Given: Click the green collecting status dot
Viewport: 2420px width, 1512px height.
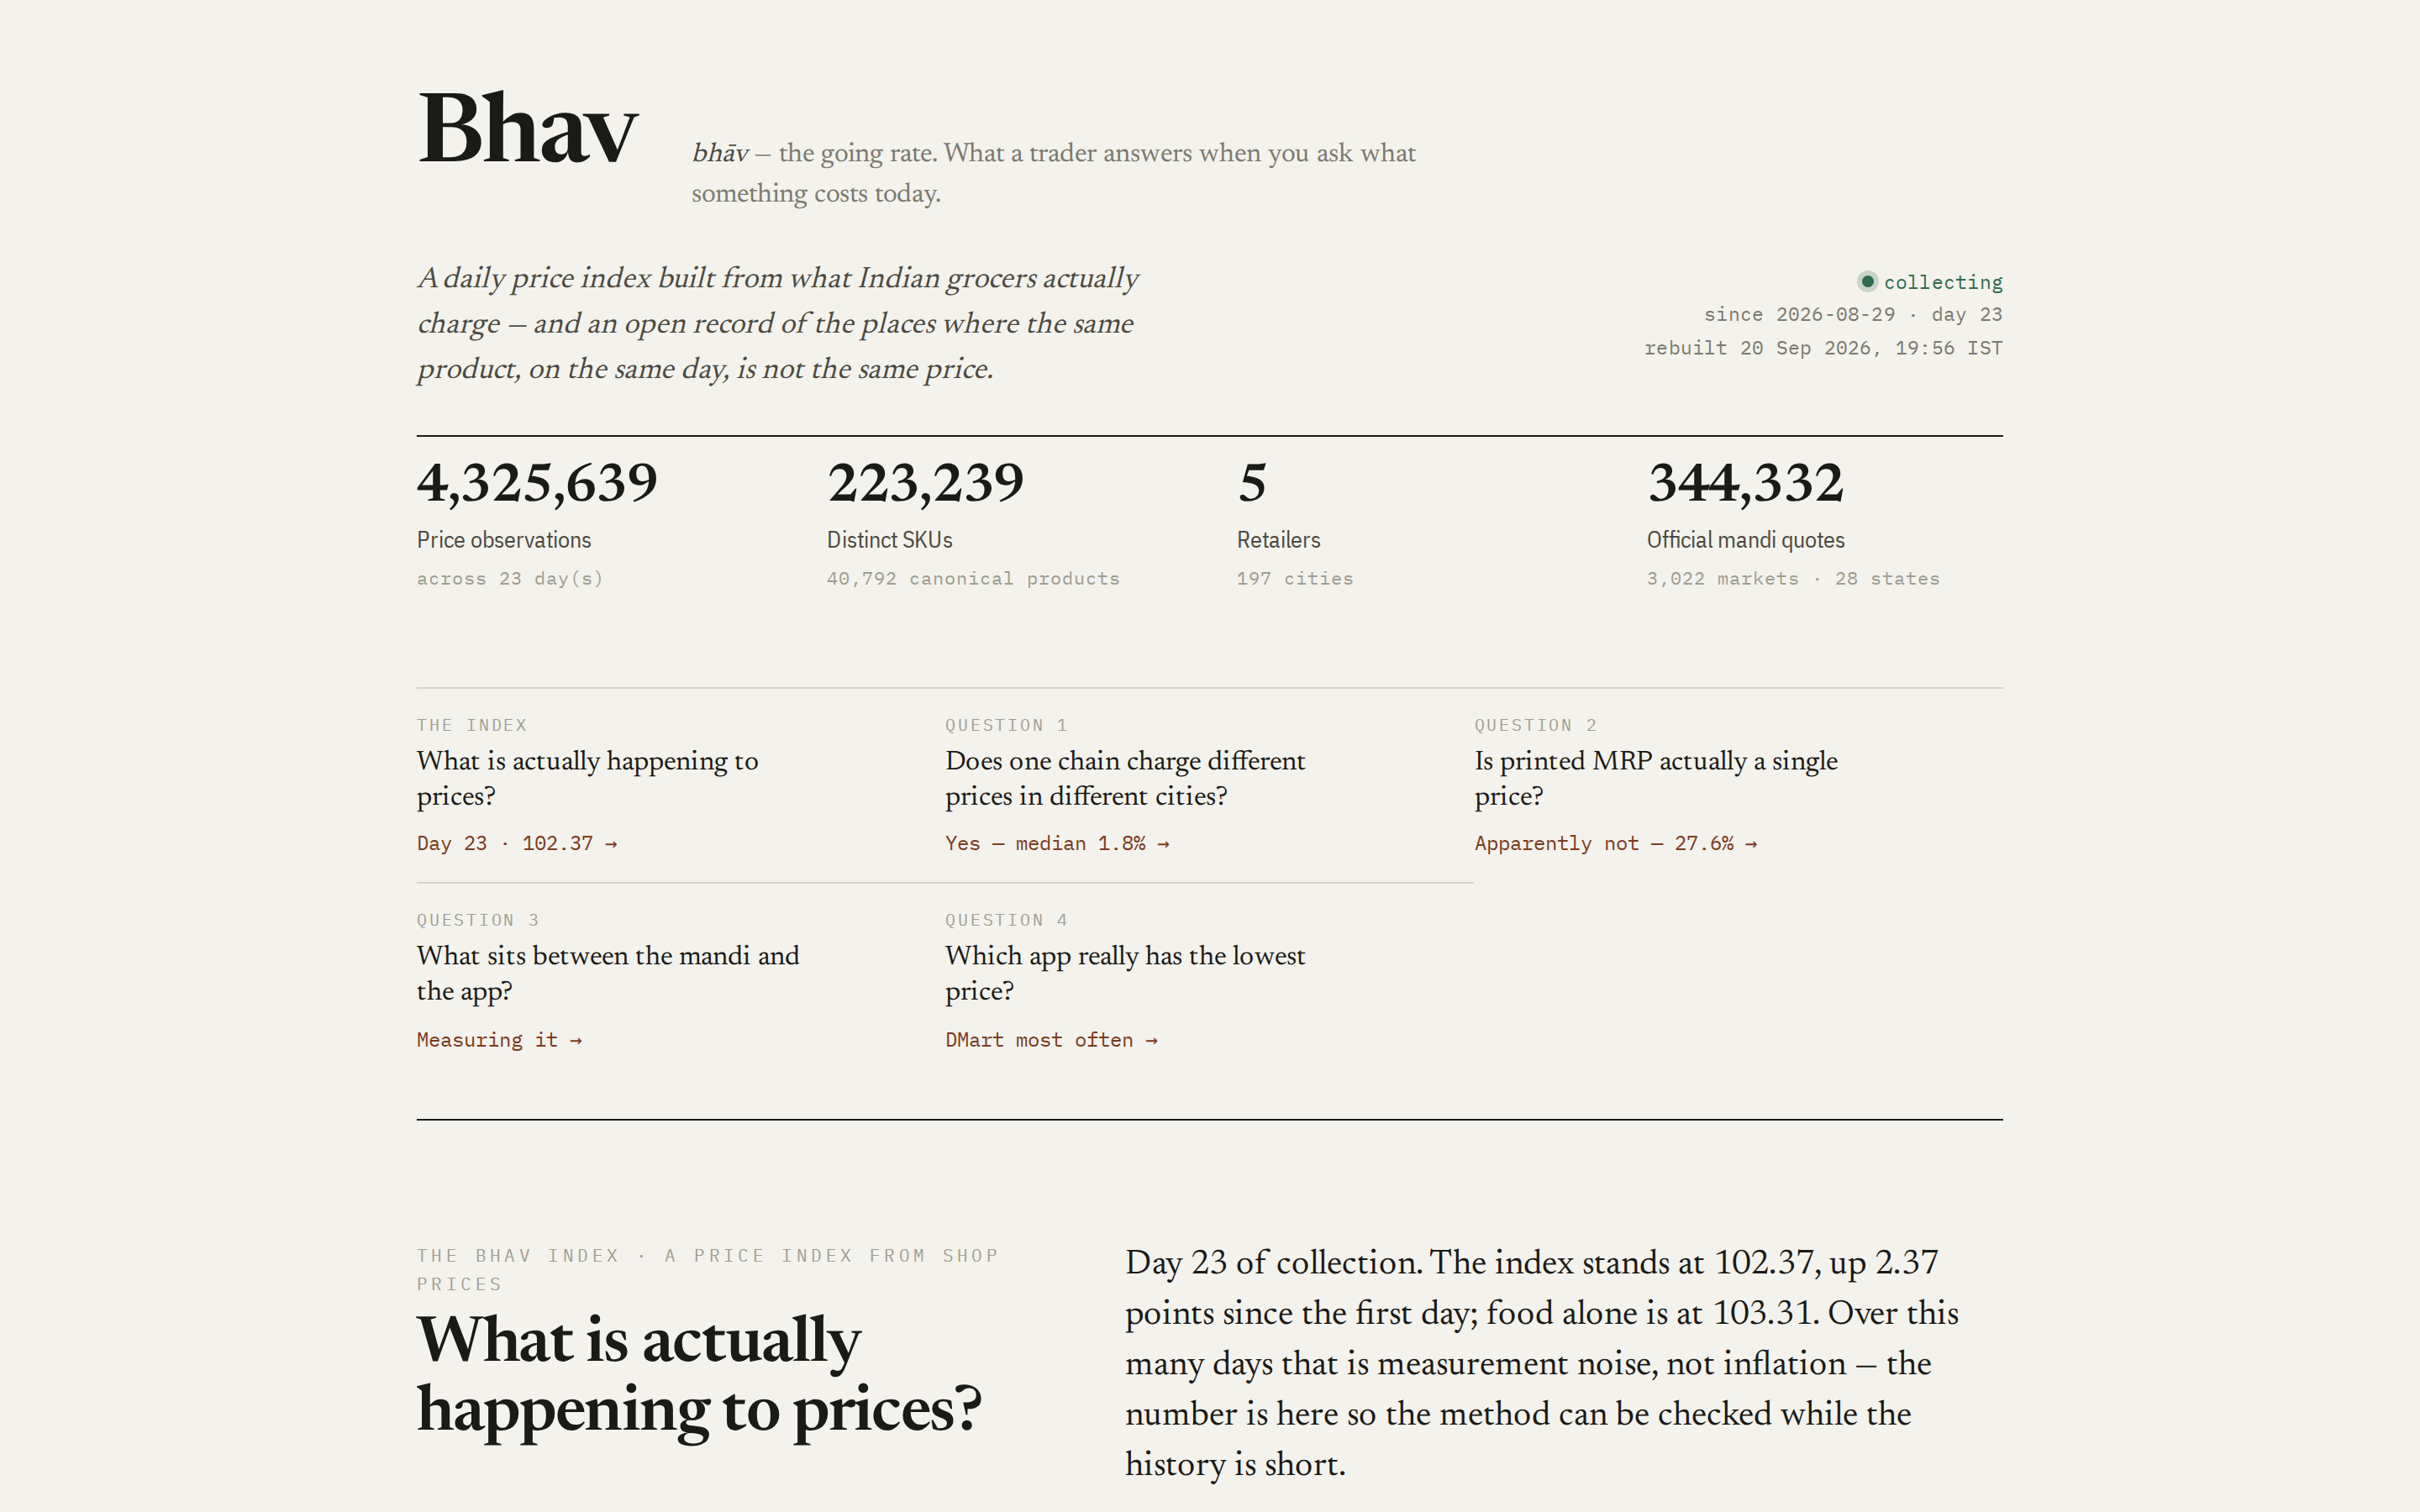Looking at the screenshot, I should 1867,282.
